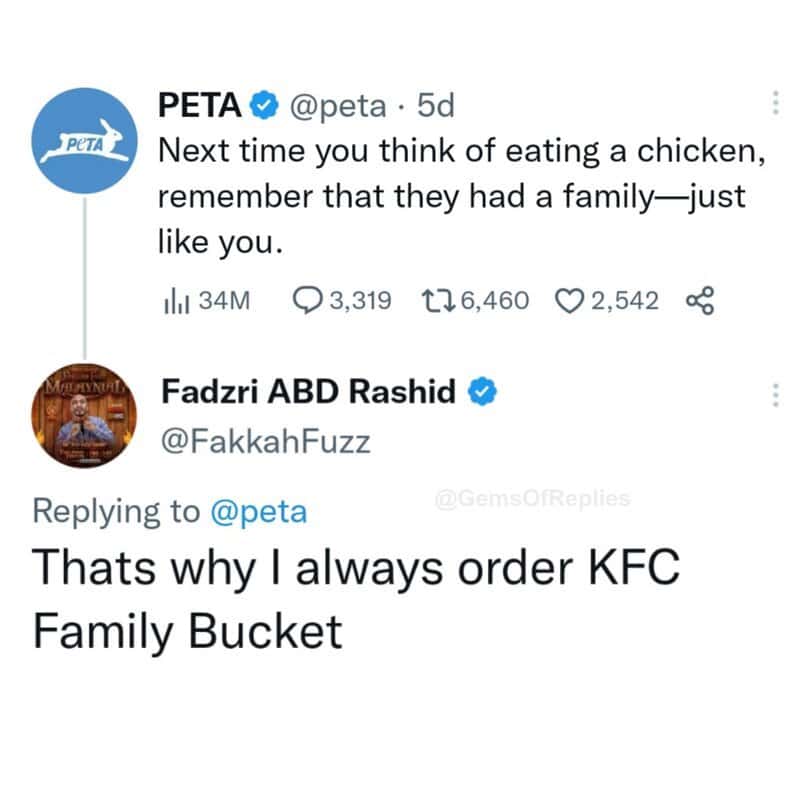
Task: Click PETA's blue verified badge
Action: (x=264, y=104)
